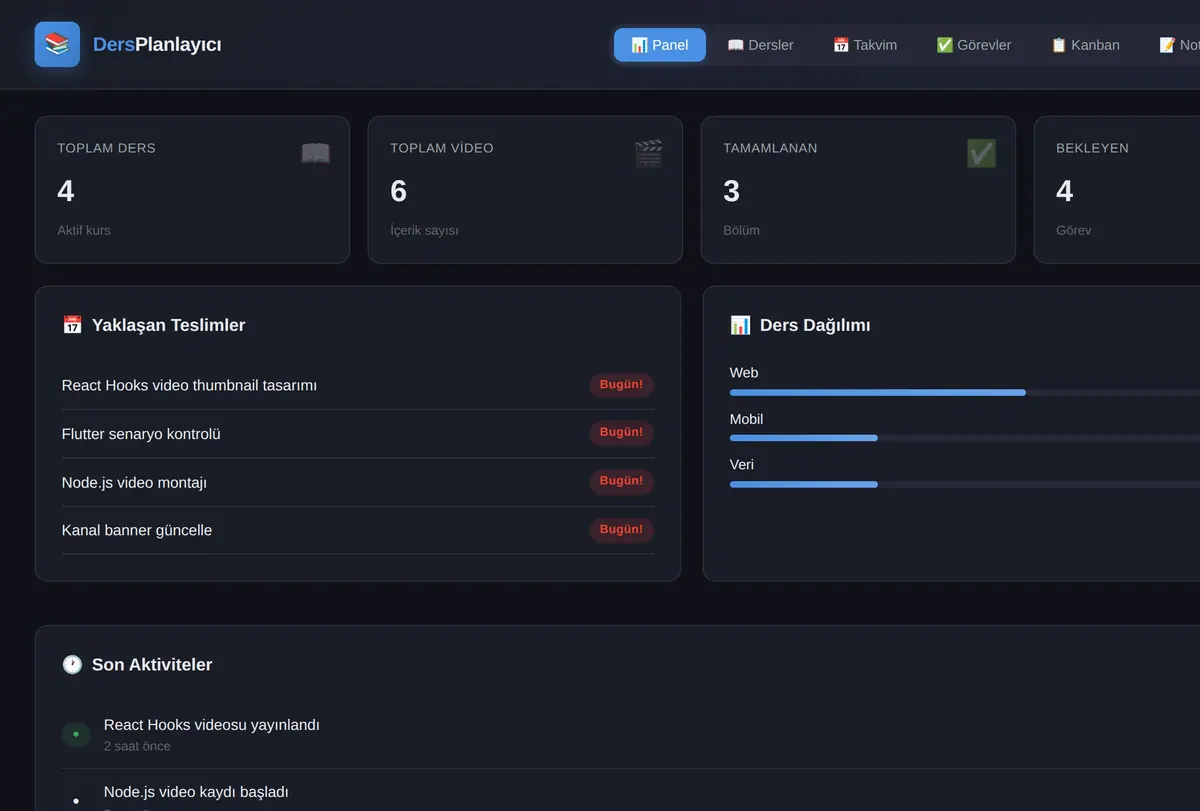Click the 'Aktif kurs' subtitle
This screenshot has height=811, width=1200.
click(x=84, y=230)
